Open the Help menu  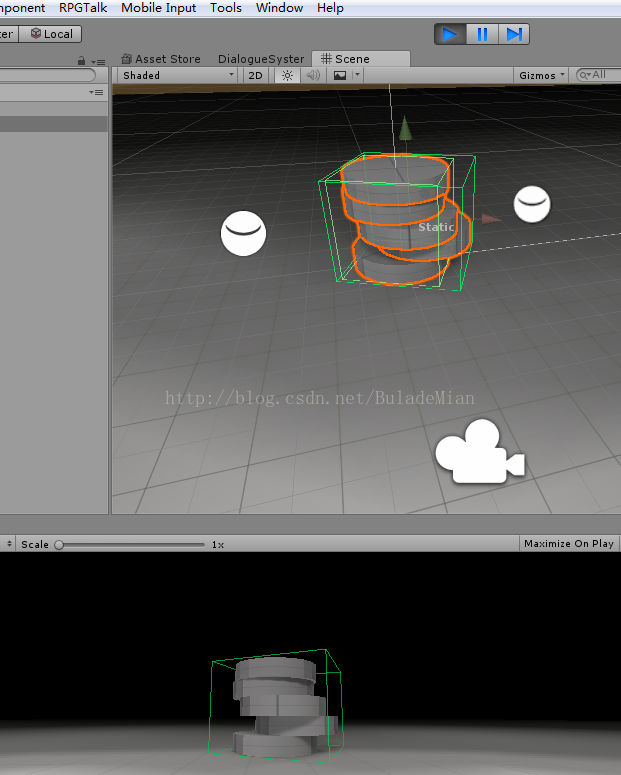330,8
